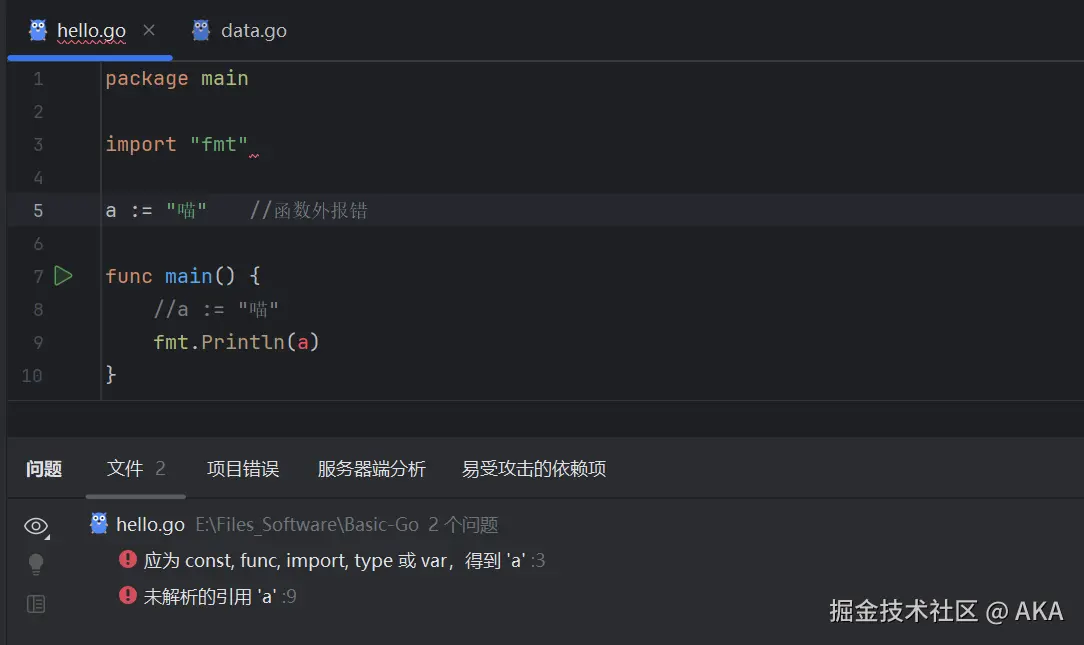Screen dimensions: 1084x645
Task: Click the red error icon for unresolved reference 'a'
Action: [x=128, y=596]
